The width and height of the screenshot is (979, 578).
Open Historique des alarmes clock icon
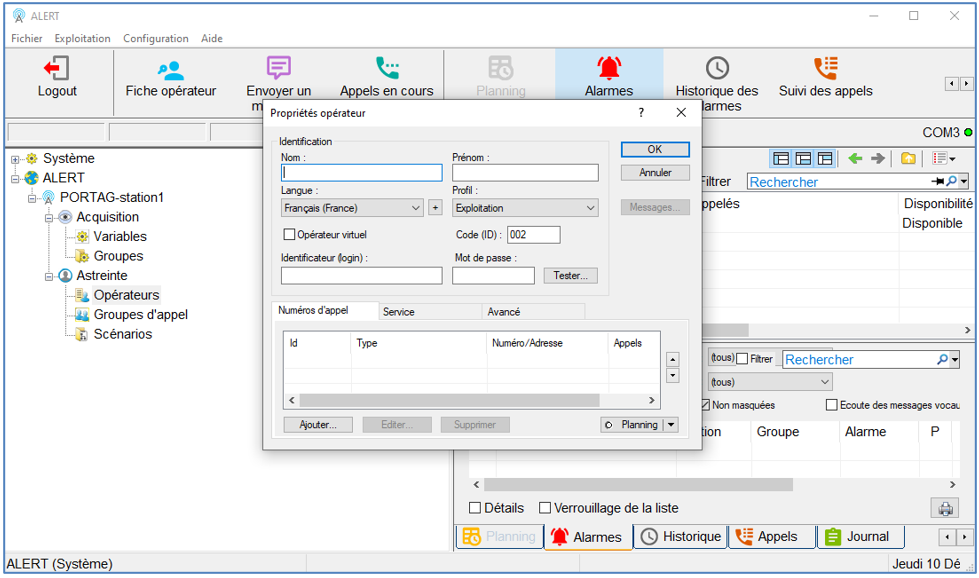(x=717, y=68)
